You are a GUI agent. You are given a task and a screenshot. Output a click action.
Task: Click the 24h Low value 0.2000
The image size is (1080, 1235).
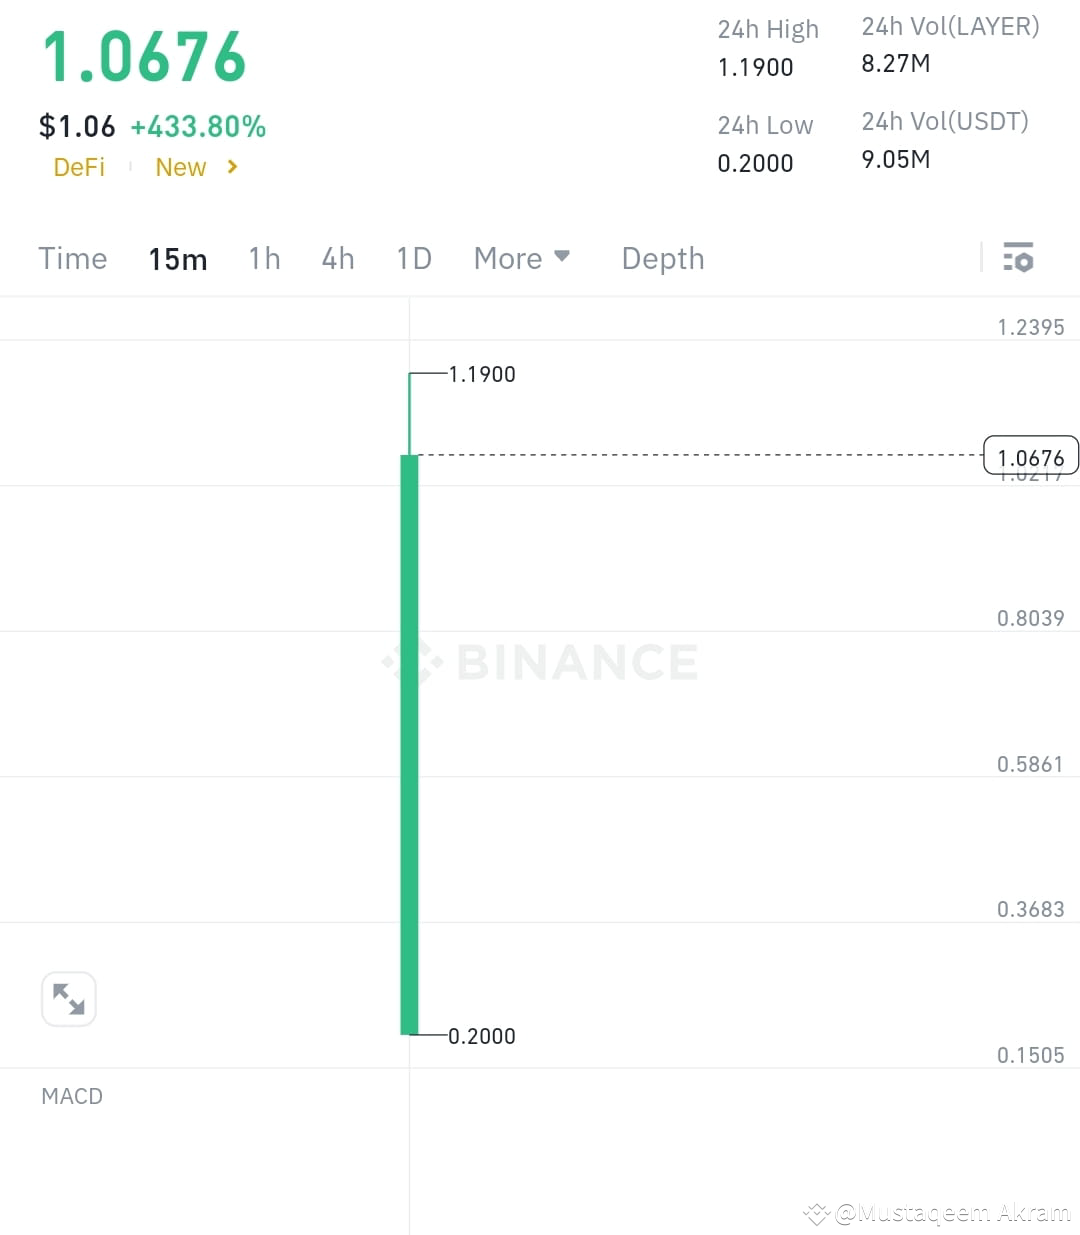(x=755, y=163)
